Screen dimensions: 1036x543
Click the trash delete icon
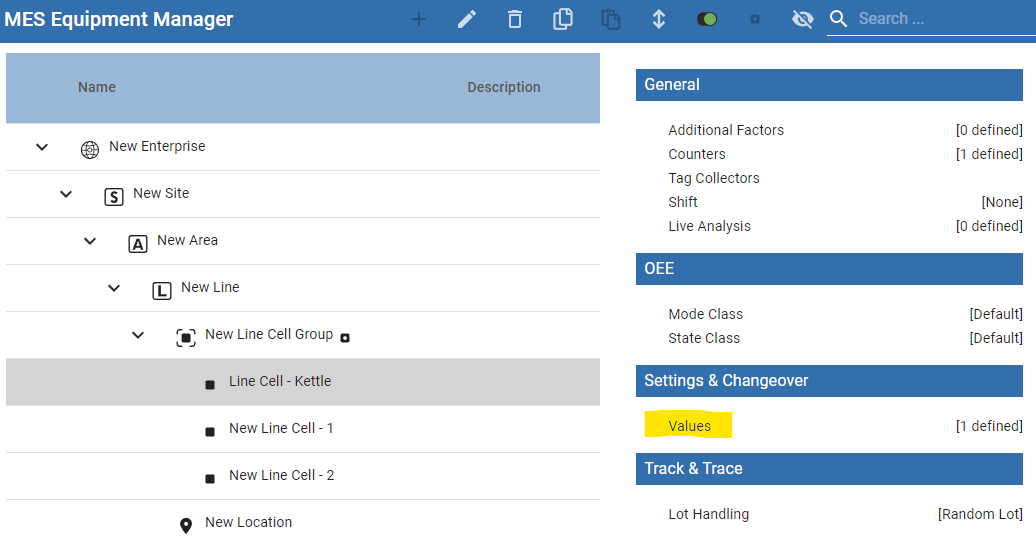coord(515,19)
